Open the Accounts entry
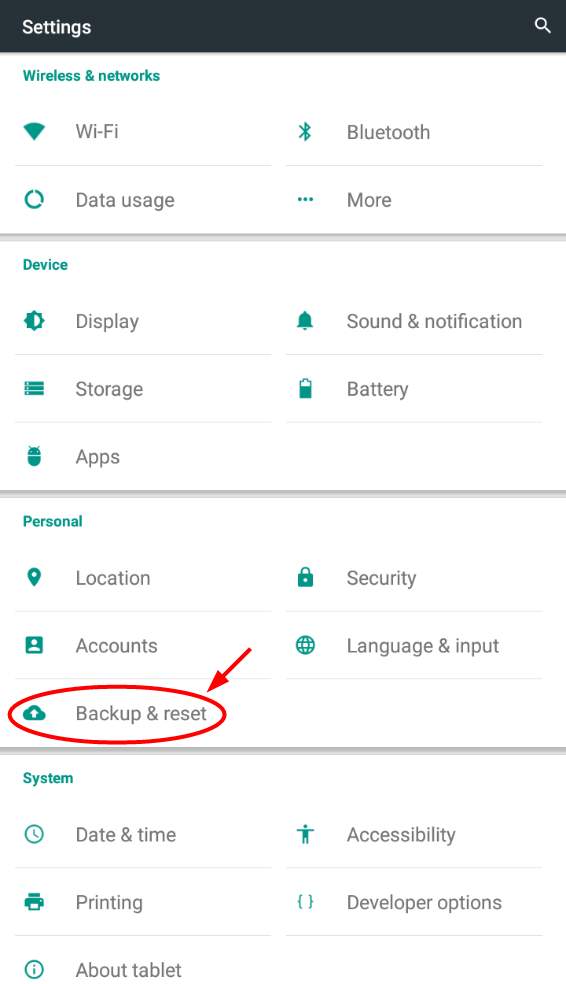 coord(144,645)
